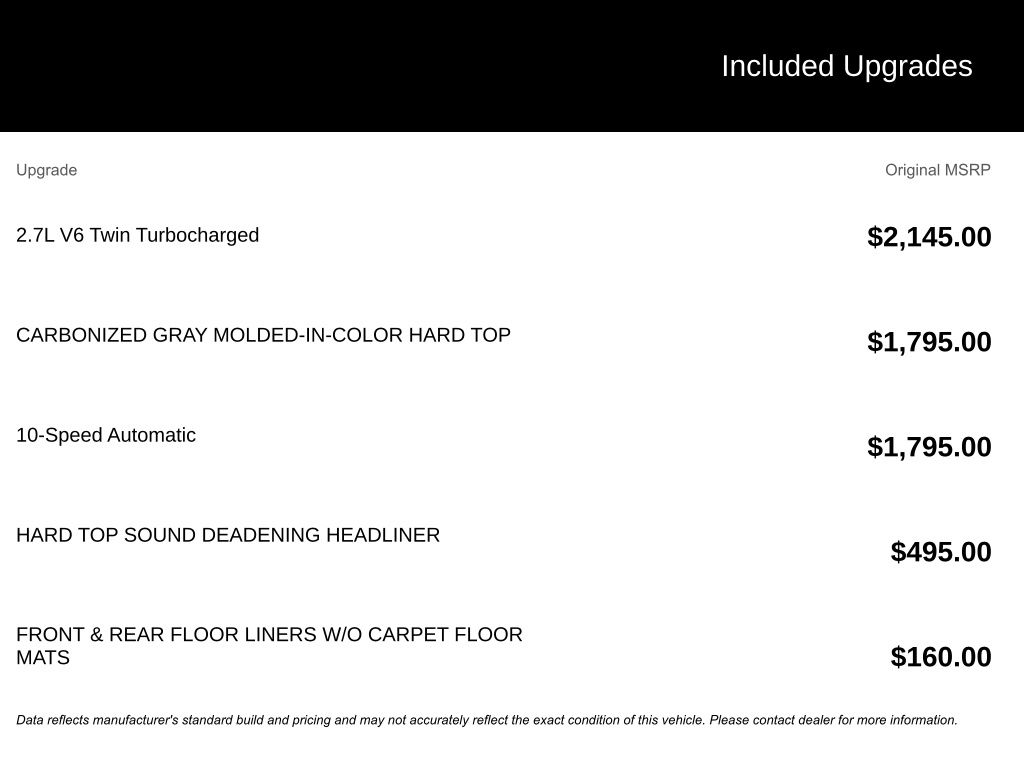This screenshot has width=1024, height=768.
Task: Select the "Front & Rear Floor Liners" upgrade
Action: tap(269, 635)
